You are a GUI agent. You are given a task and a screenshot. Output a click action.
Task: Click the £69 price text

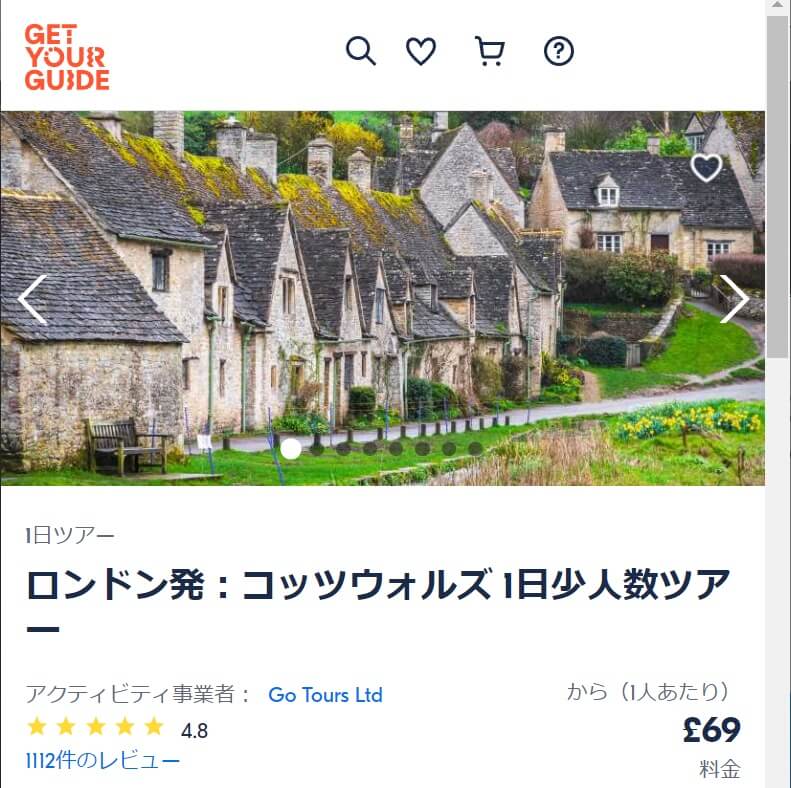coord(712,730)
